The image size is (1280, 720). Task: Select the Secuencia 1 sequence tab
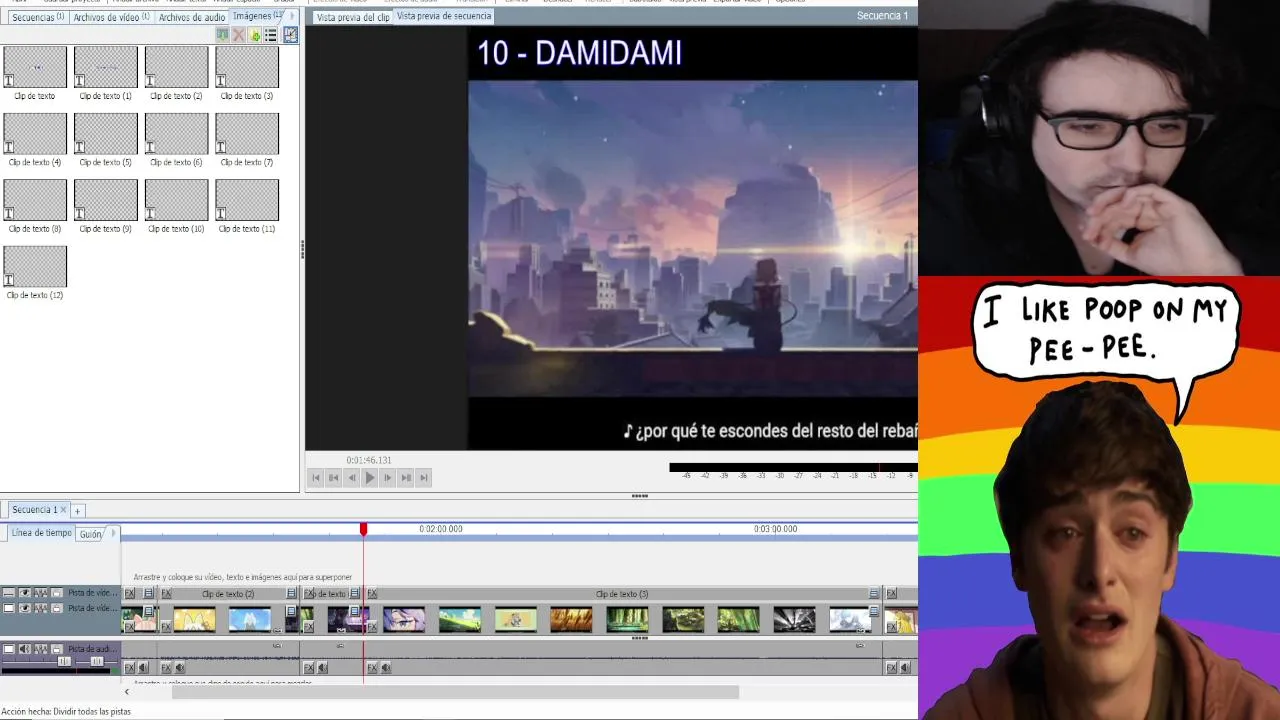tap(34, 510)
